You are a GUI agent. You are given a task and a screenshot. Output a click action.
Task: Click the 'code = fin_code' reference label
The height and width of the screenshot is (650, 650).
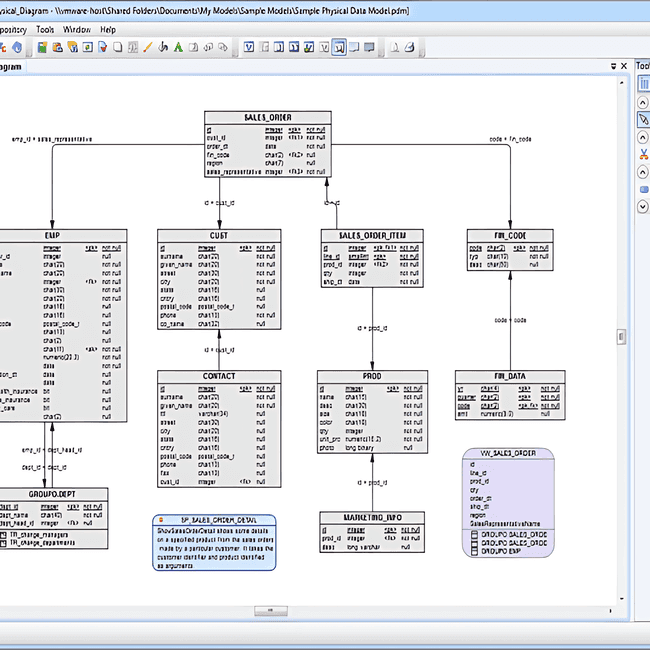pyautogui.click(x=510, y=139)
